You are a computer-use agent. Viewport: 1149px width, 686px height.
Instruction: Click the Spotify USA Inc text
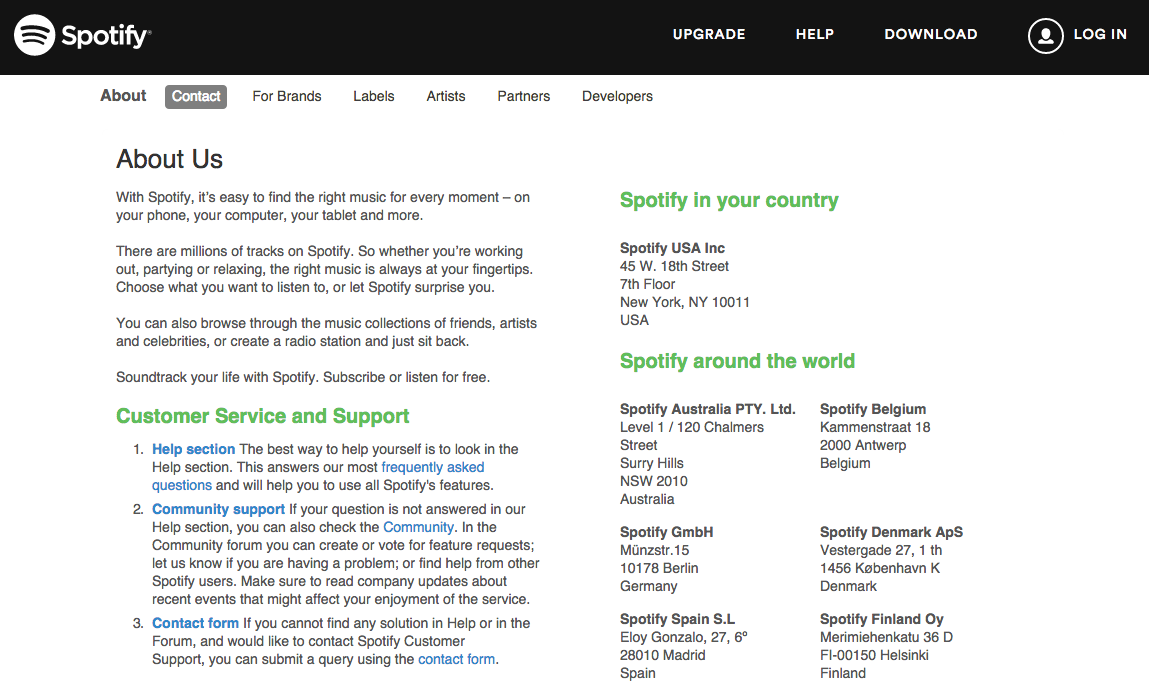672,248
